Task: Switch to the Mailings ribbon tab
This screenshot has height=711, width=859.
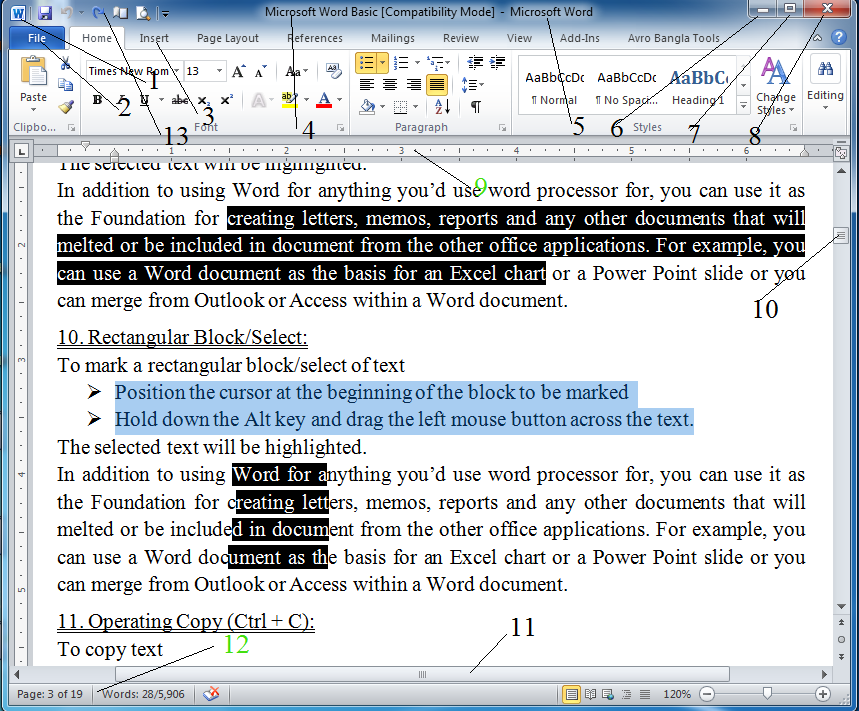Action: [392, 38]
